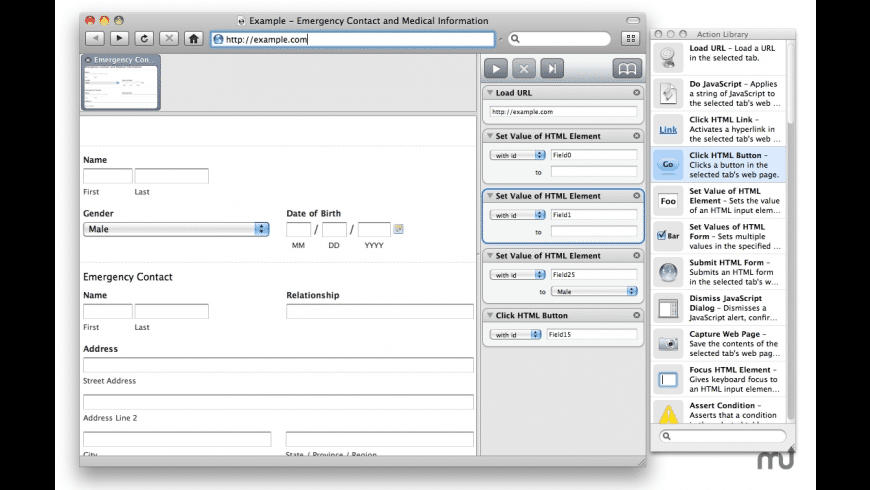
Task: Click the 'to' value field under Field1
Action: point(594,231)
